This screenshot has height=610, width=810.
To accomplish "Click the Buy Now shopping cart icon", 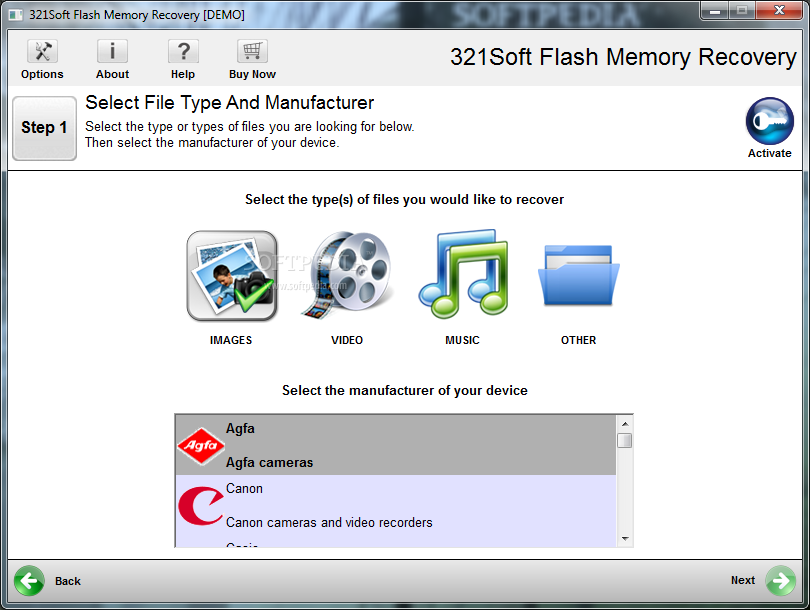I will point(252,51).
